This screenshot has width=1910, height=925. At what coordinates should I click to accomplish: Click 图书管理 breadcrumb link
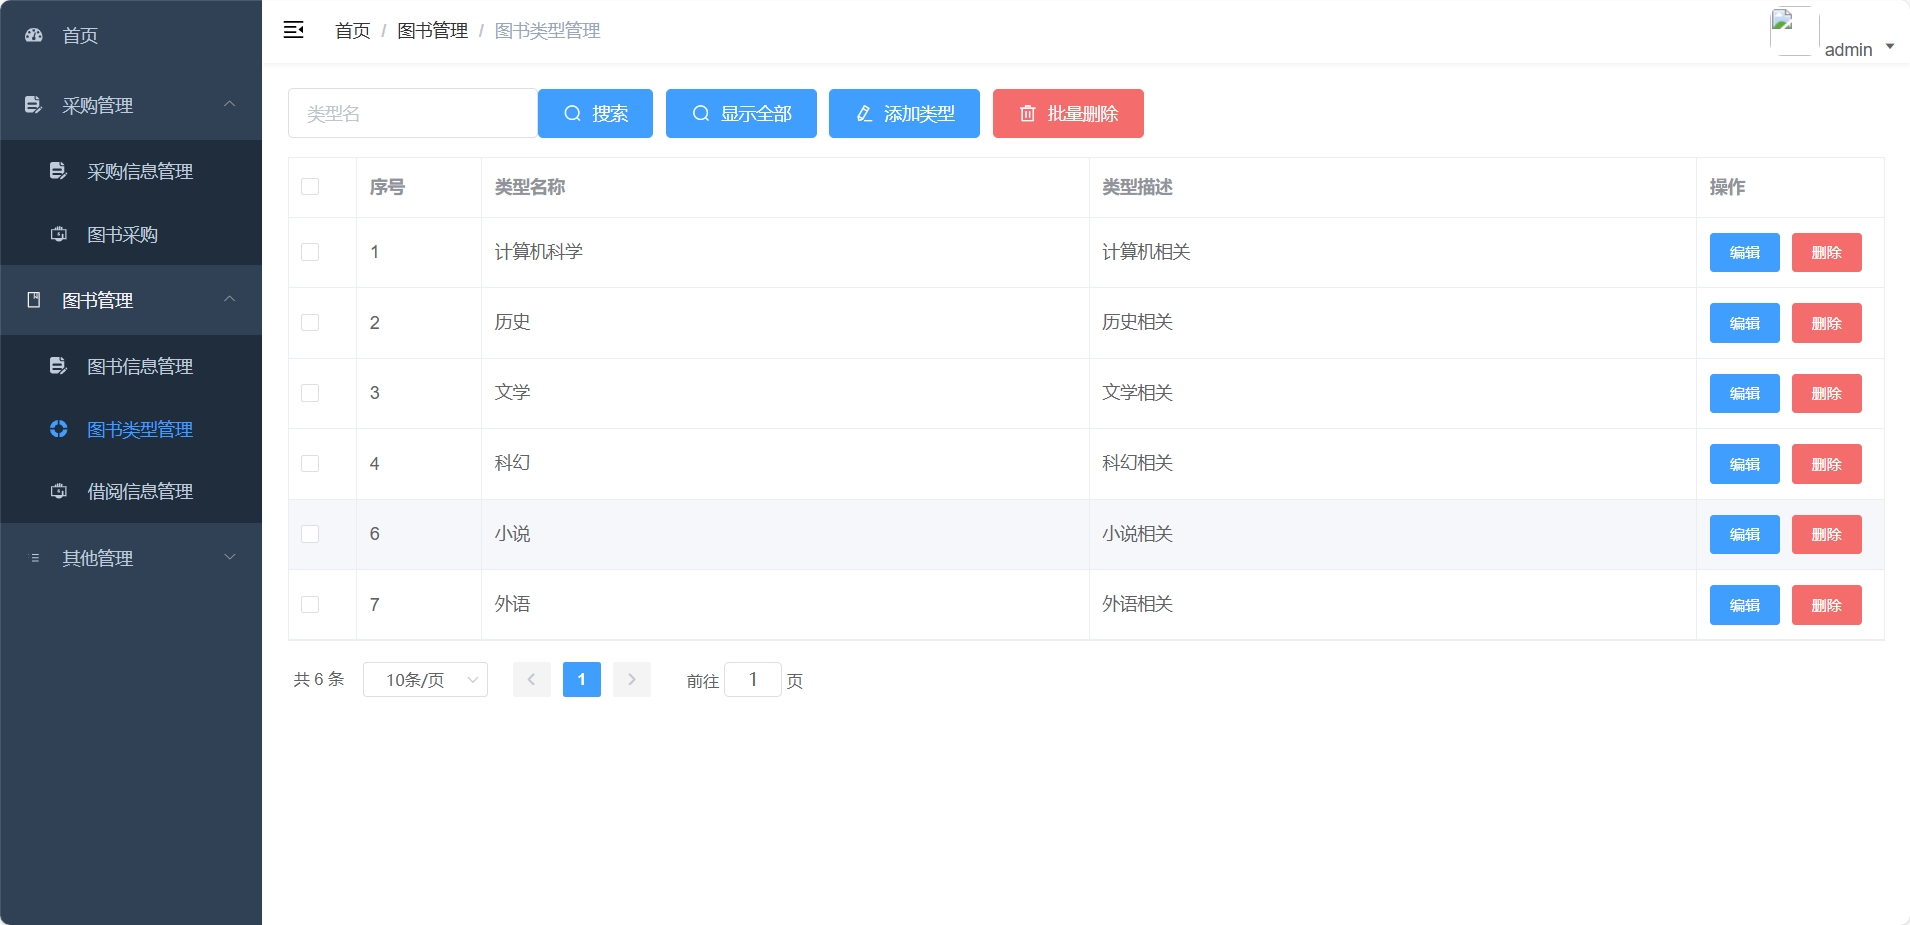tap(432, 31)
